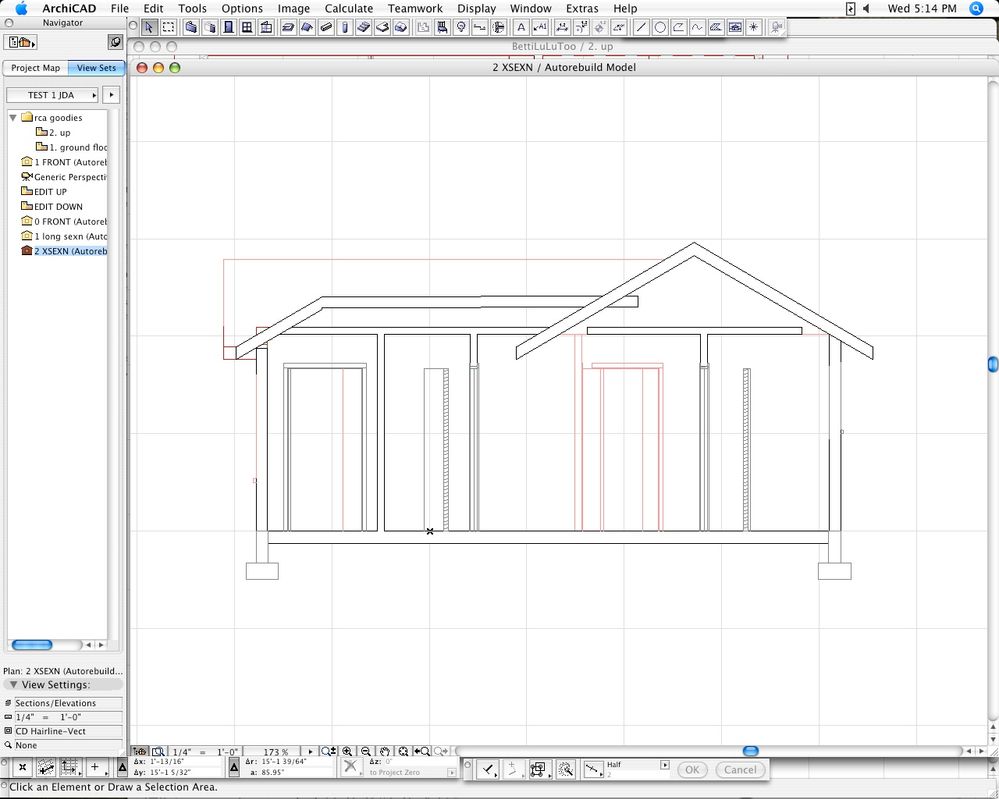The width and height of the screenshot is (999, 799).
Task: Activate the Camera tool at toolbar end
Action: 775,28
